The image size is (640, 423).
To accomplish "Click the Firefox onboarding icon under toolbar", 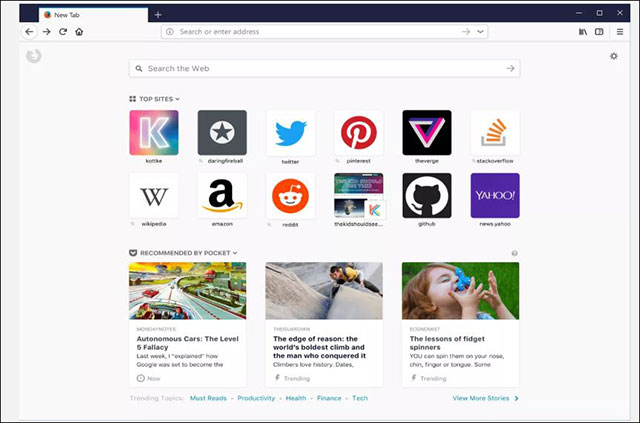I will 34,56.
